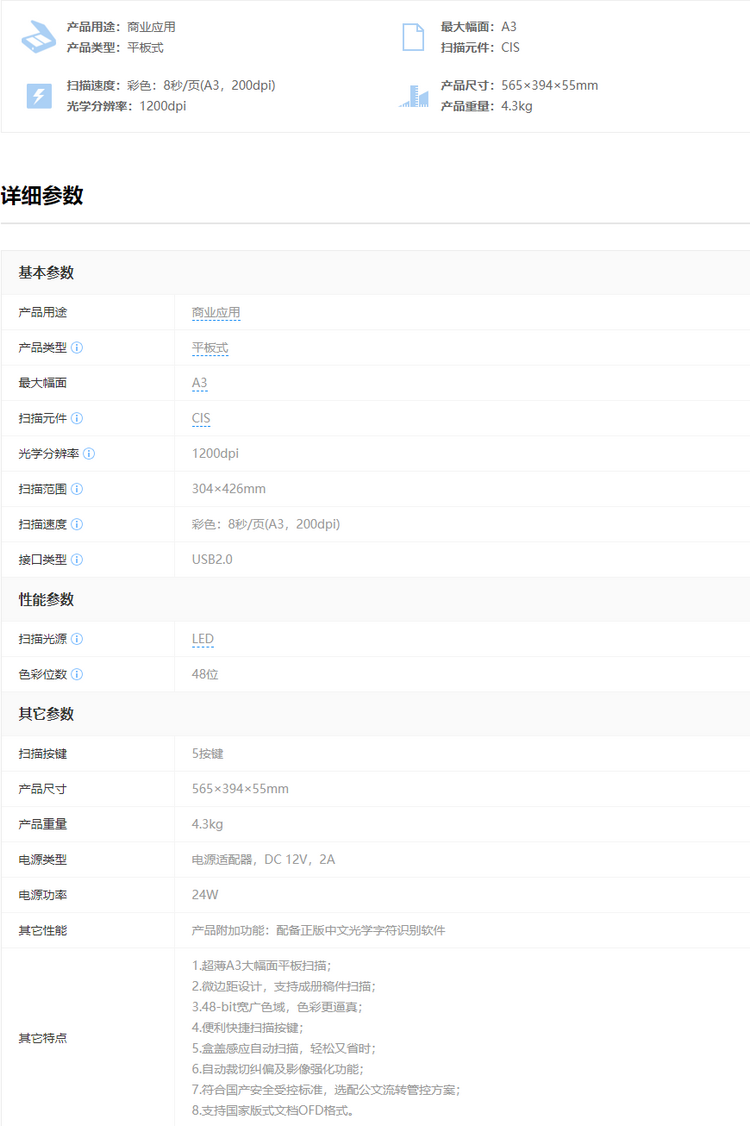The image size is (750, 1126).
Task: Click the dimensions icon beside 产品尺寸
Action: (x=413, y=96)
